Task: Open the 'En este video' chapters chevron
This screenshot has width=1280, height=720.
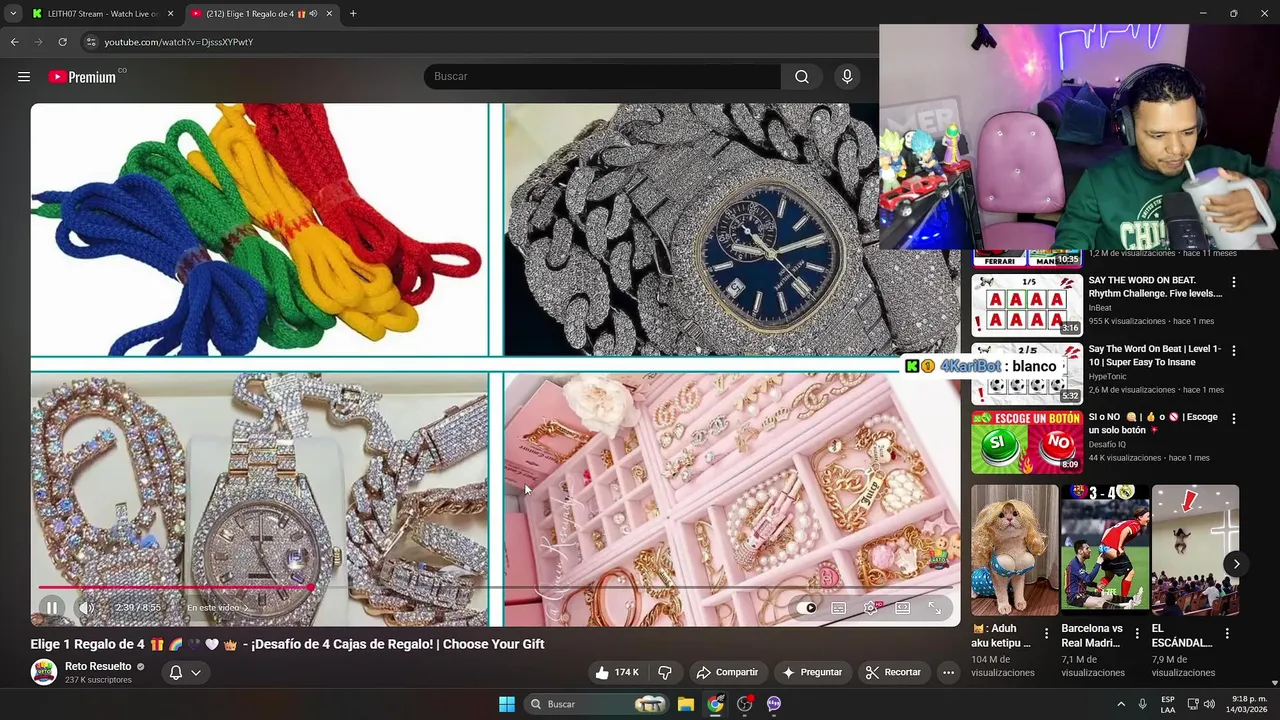Action: [246, 608]
